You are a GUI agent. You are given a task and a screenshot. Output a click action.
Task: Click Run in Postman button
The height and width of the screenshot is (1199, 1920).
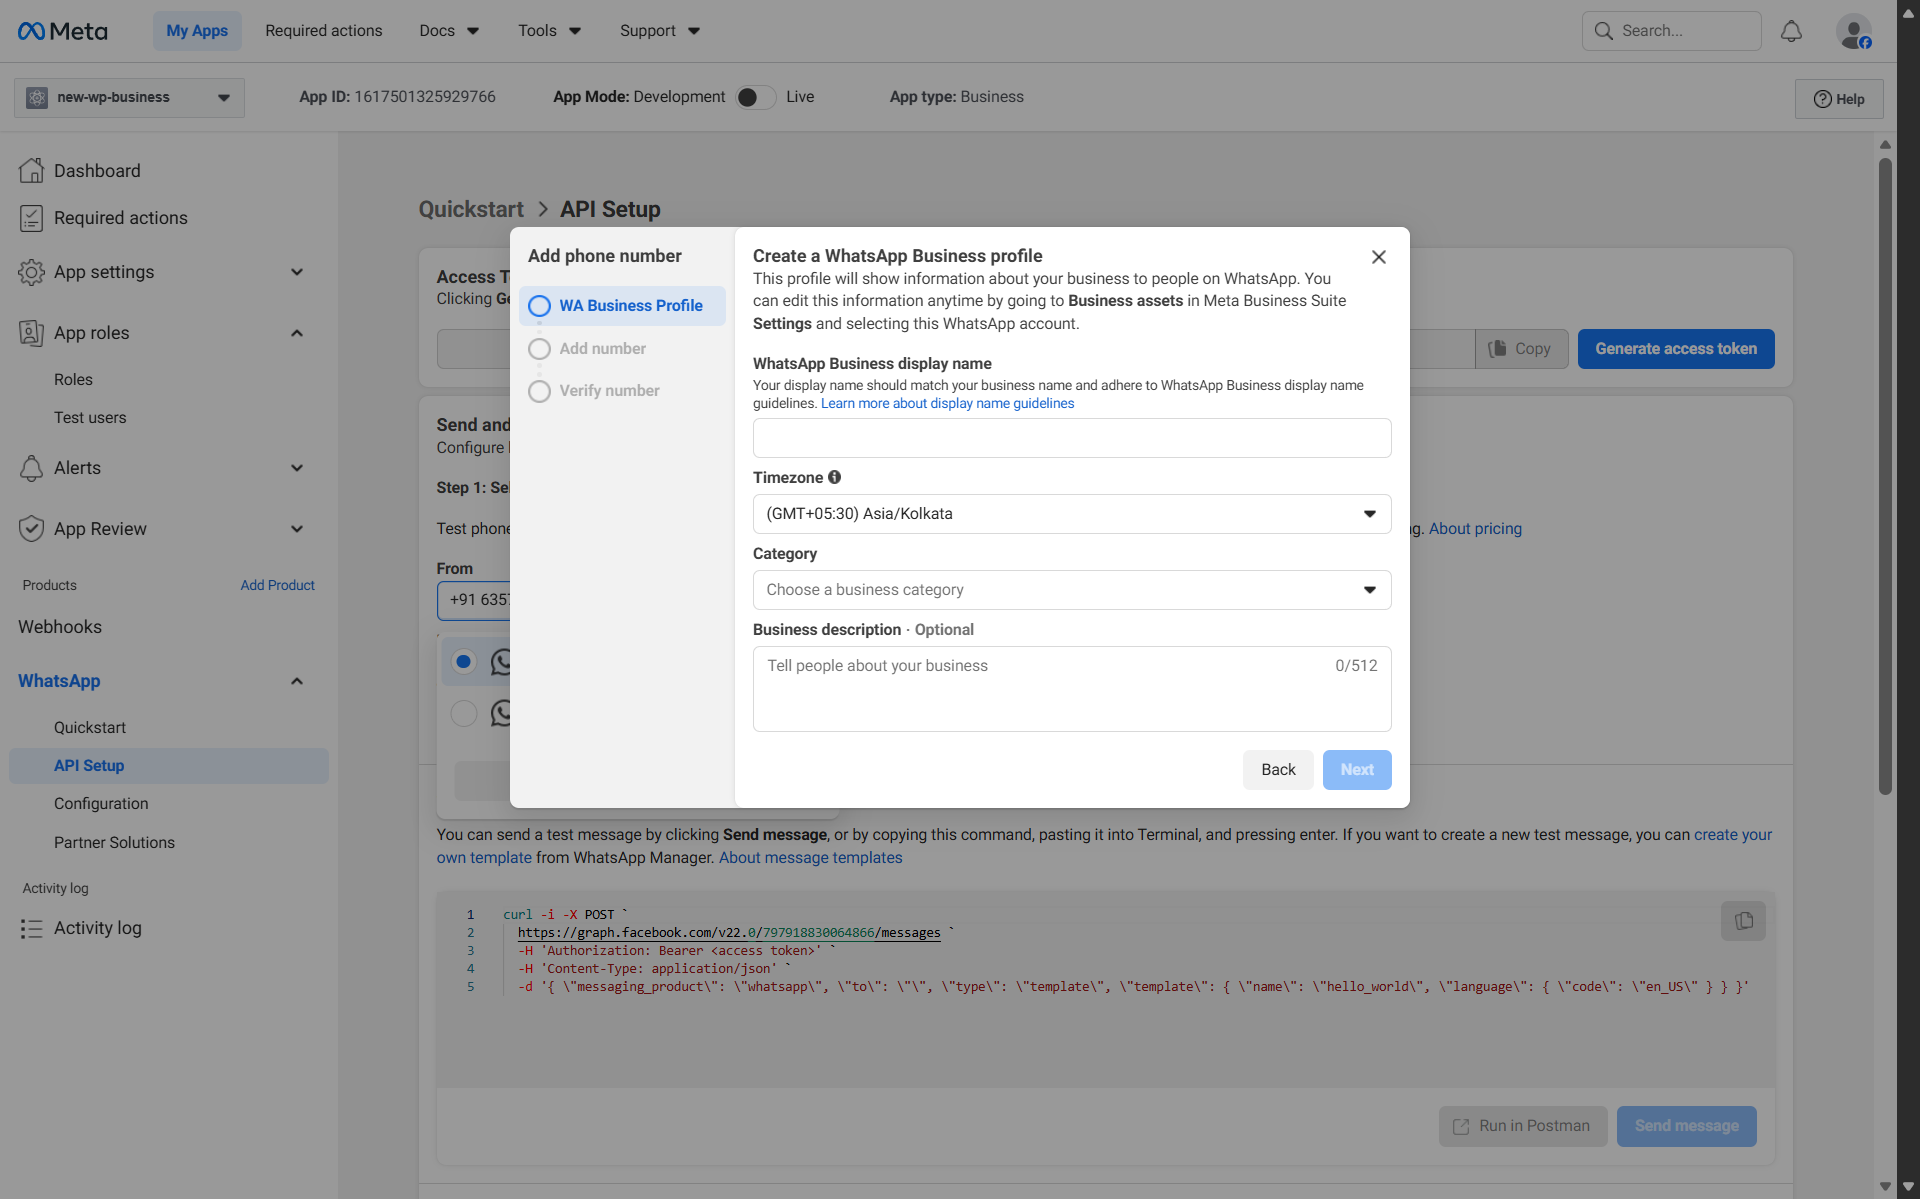click(1522, 1126)
